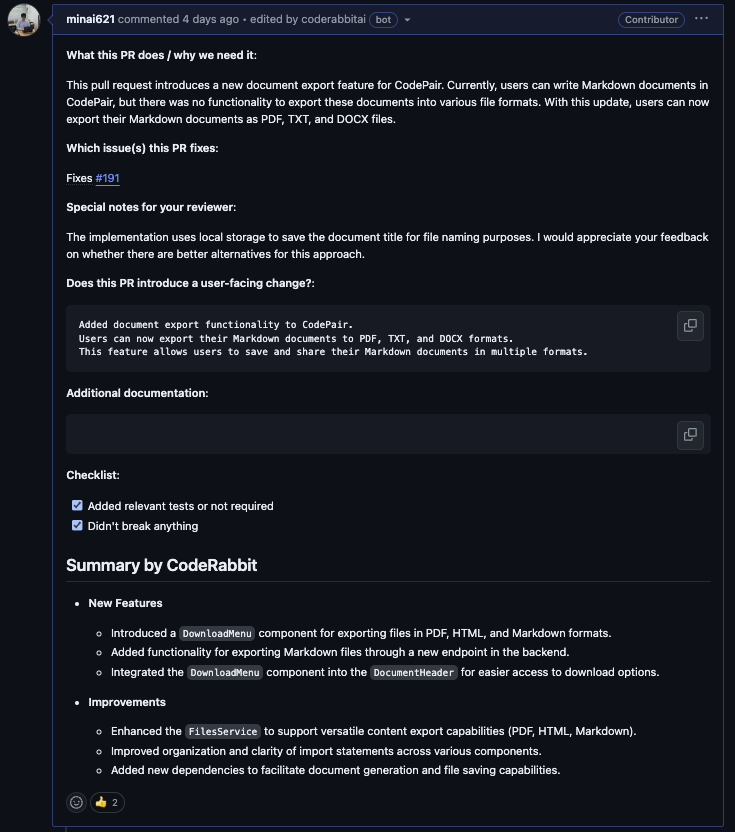Click the thumbs up reaction counter

coord(107,802)
